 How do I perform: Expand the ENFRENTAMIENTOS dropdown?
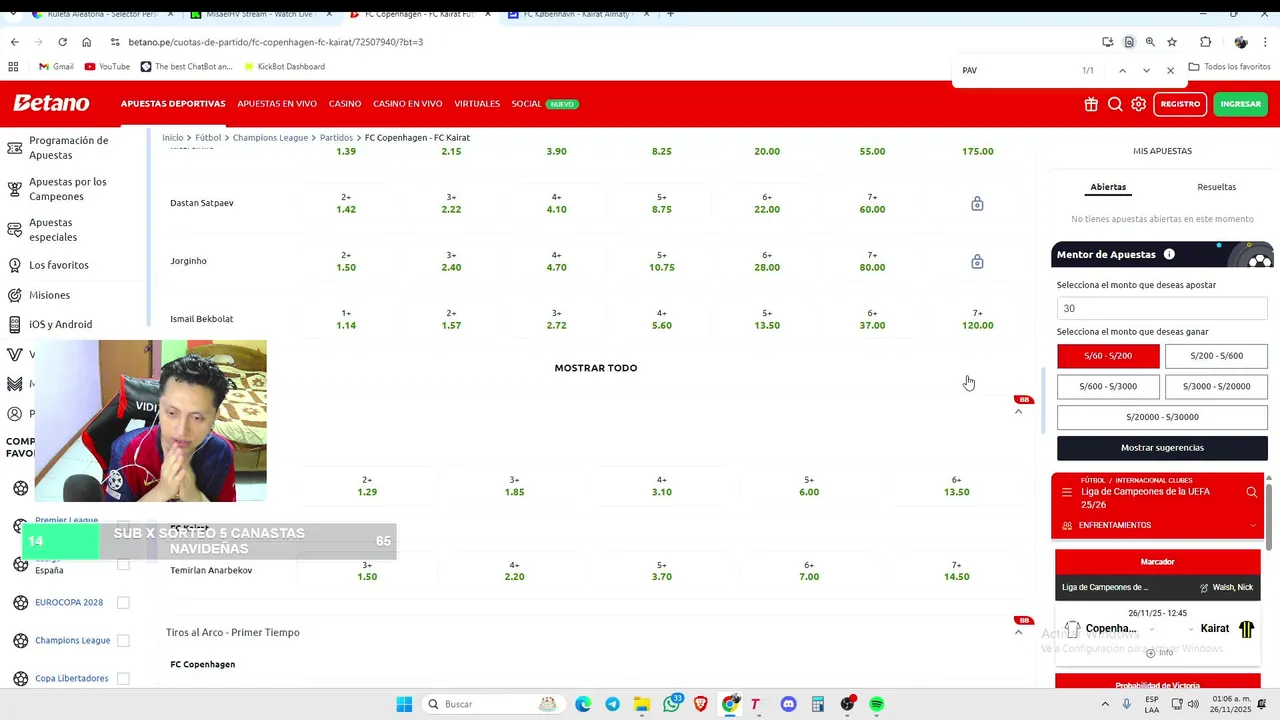tap(1253, 525)
